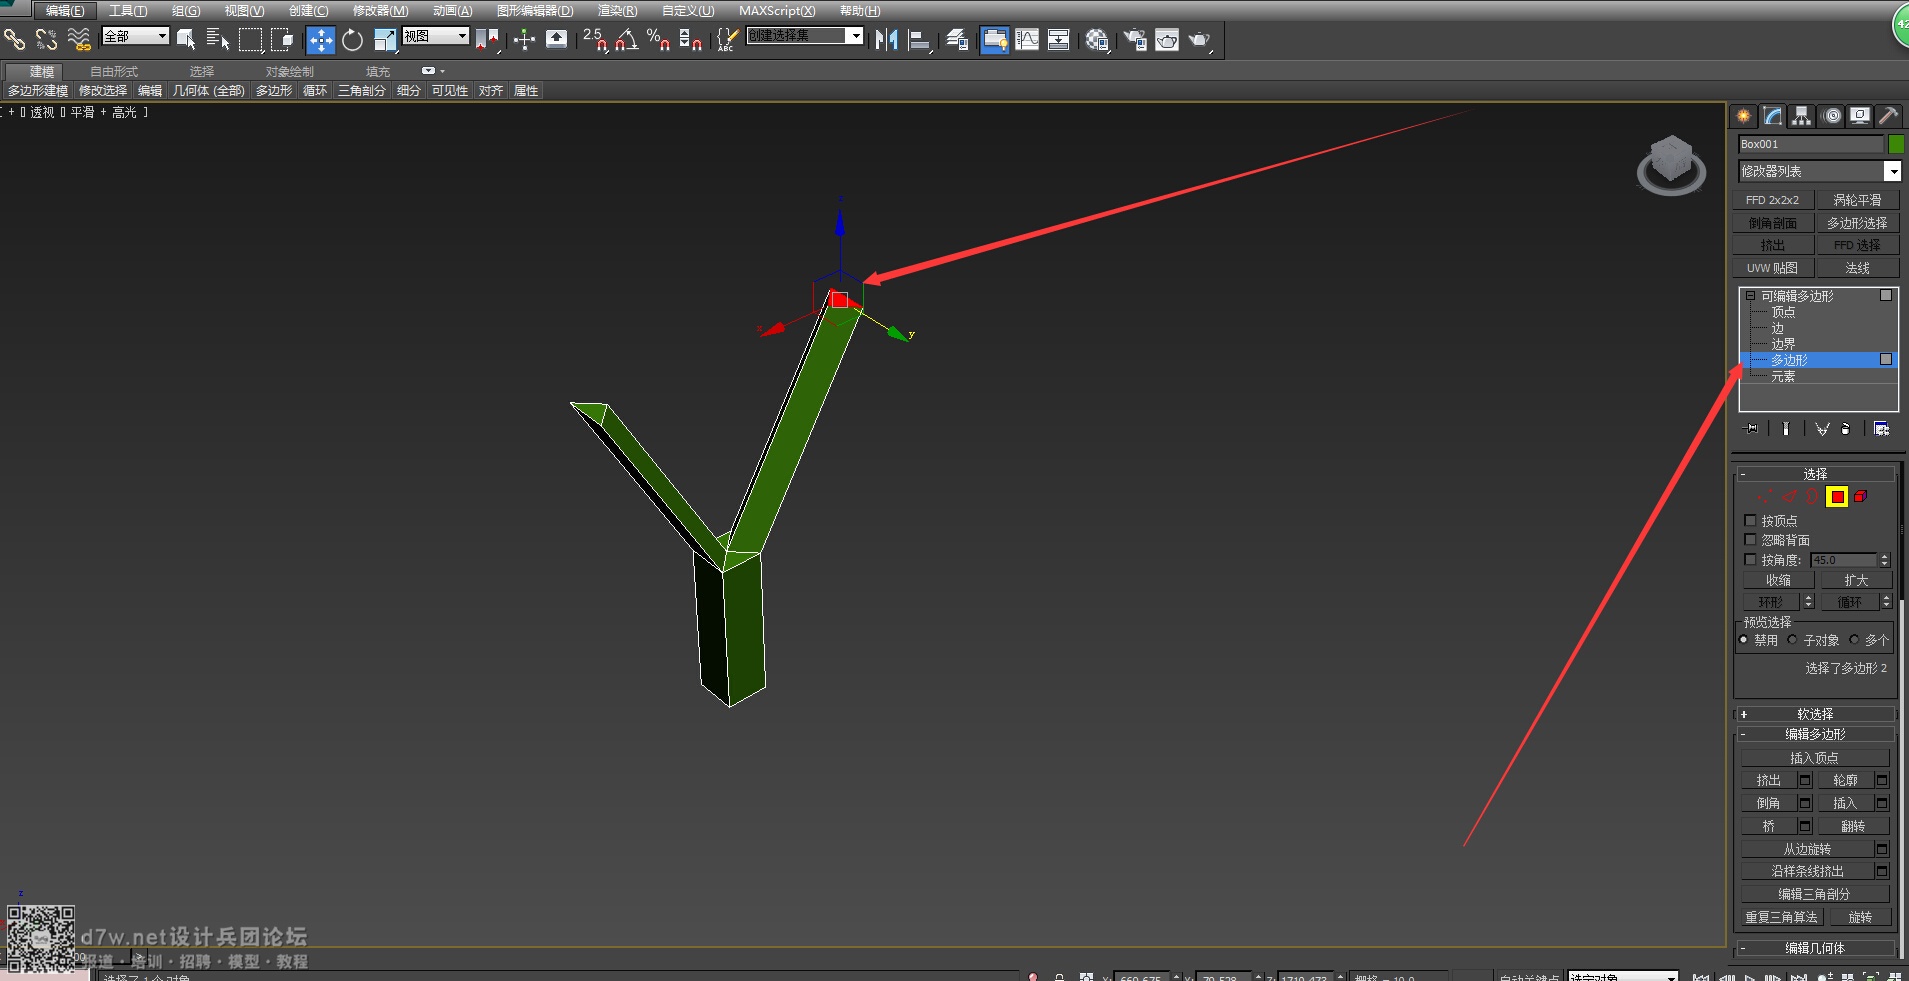Click the Bind to Space Warp icon
Image resolution: width=1909 pixels, height=981 pixels.
tap(79, 39)
